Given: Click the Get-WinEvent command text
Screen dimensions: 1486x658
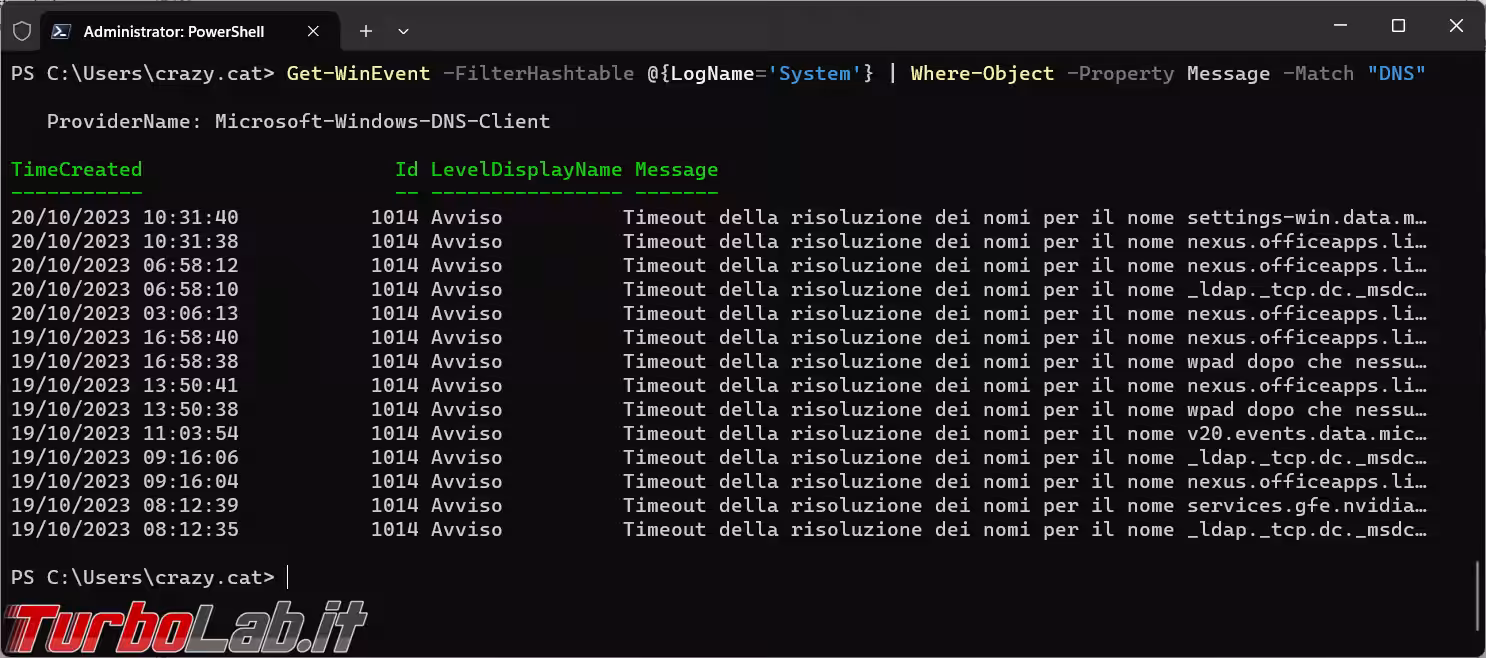Looking at the screenshot, I should [x=358, y=73].
